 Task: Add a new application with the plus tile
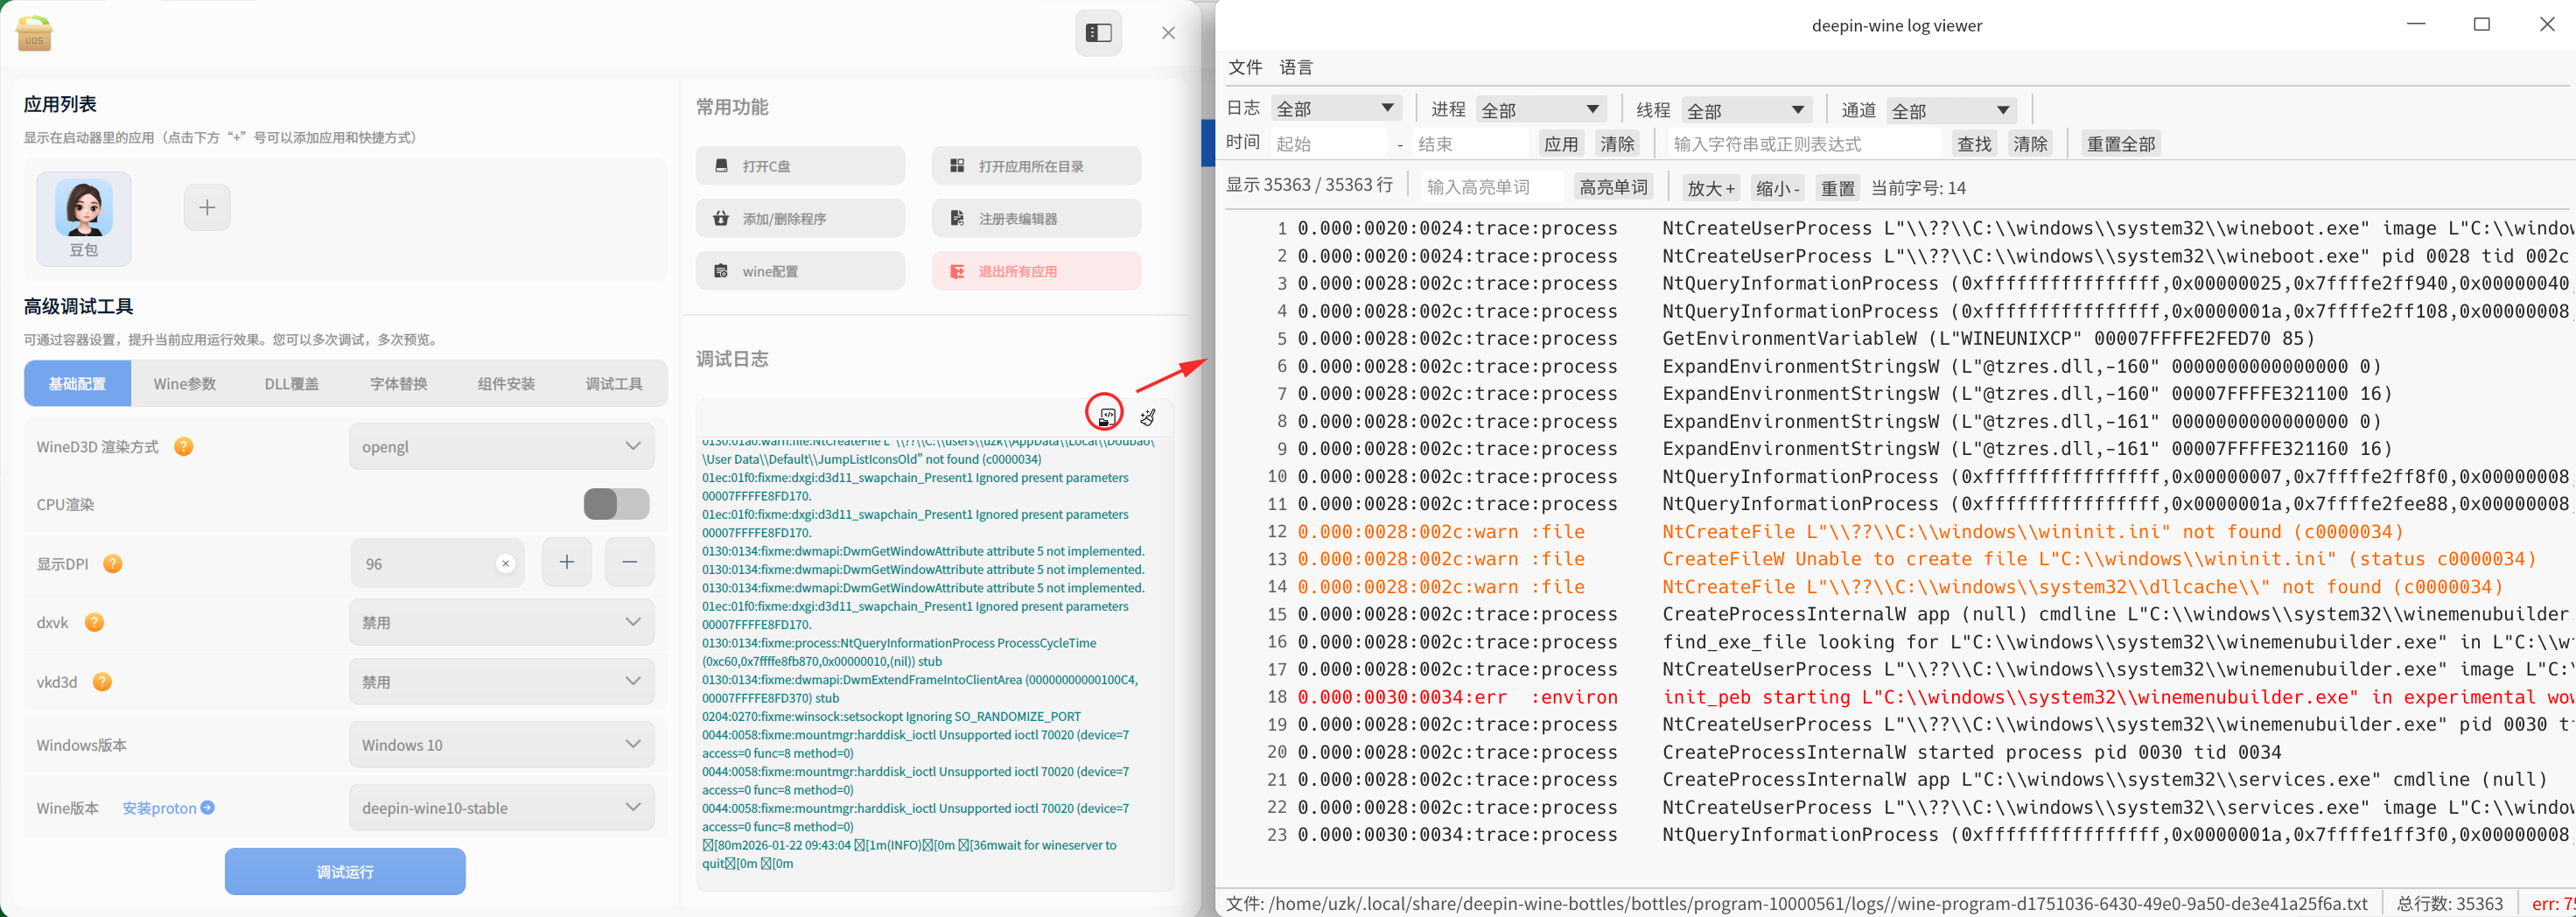(x=207, y=207)
